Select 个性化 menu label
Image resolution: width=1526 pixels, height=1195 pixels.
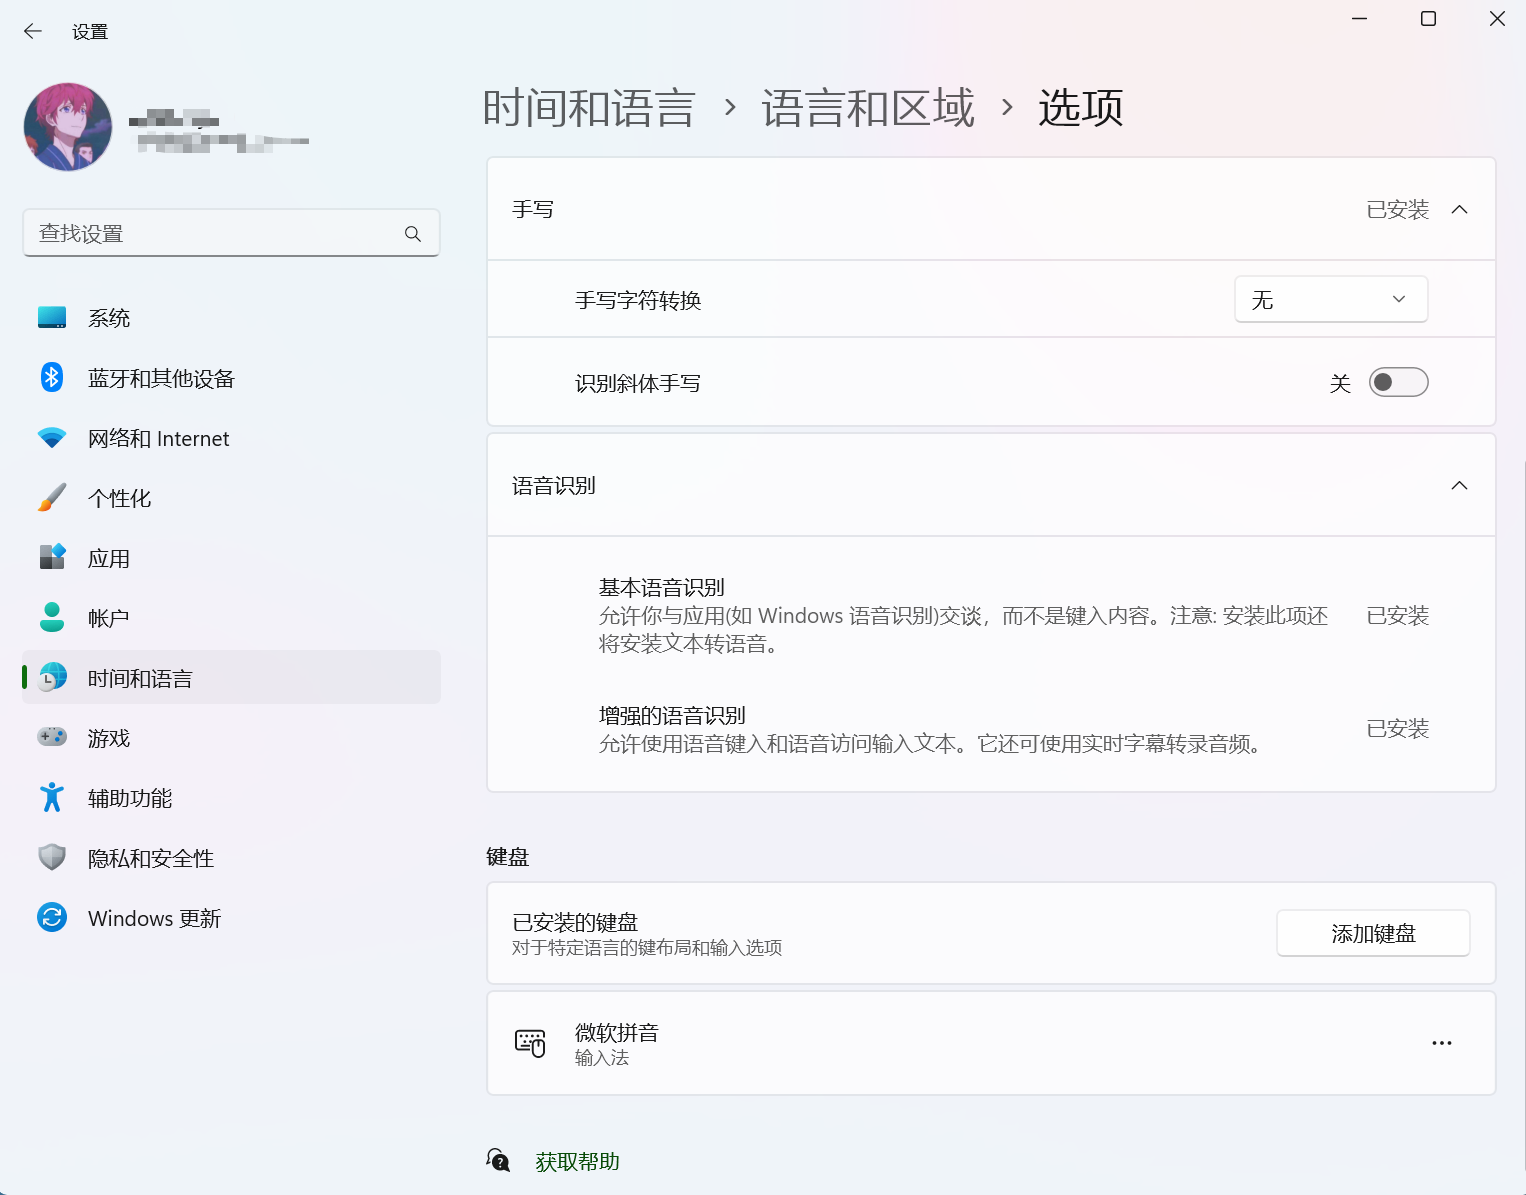click(120, 498)
